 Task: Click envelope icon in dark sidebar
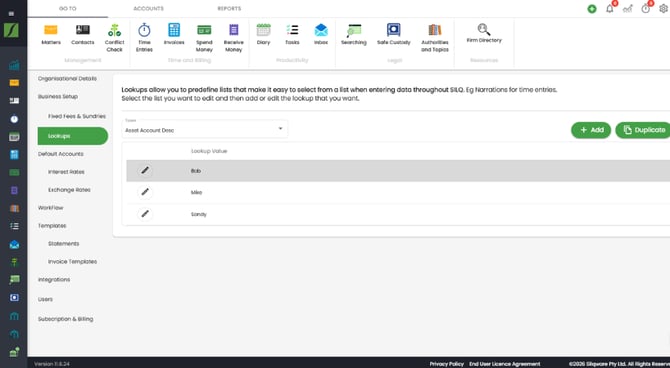[14, 244]
